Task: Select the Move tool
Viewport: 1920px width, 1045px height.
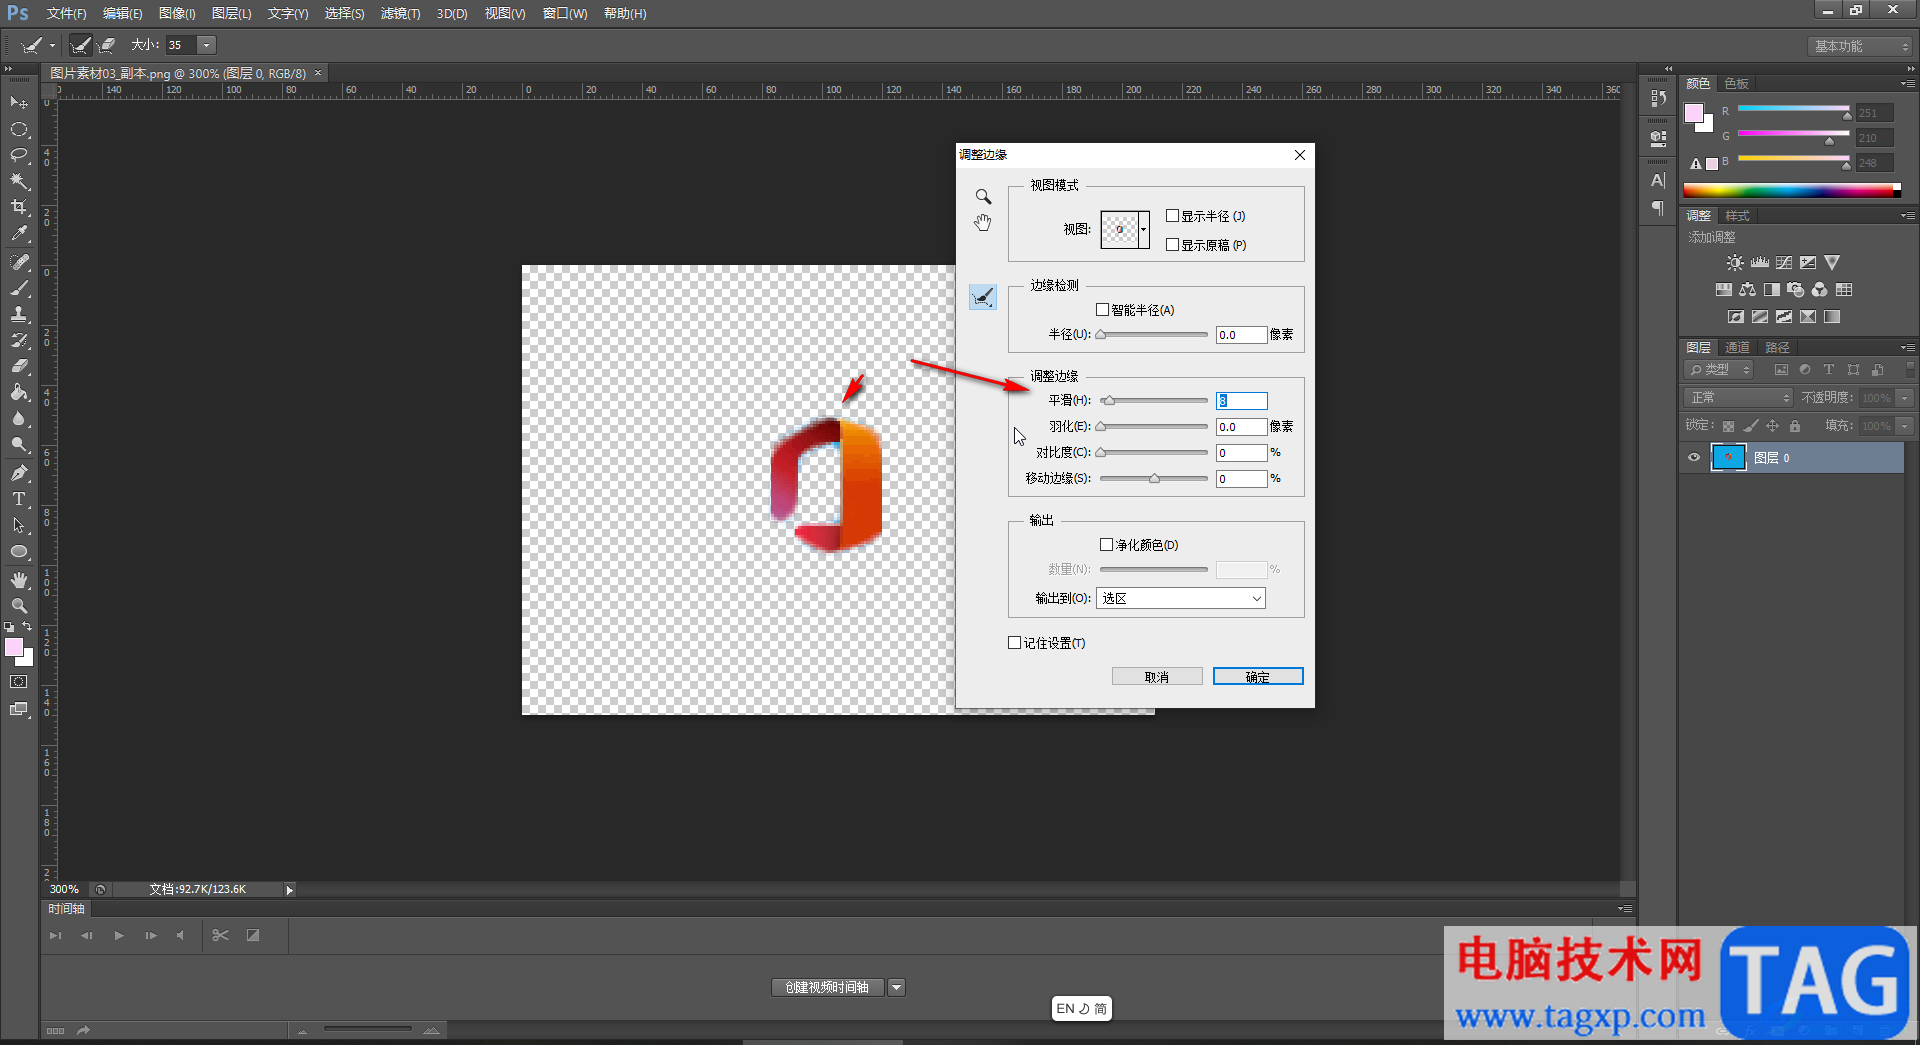Action: [19, 103]
